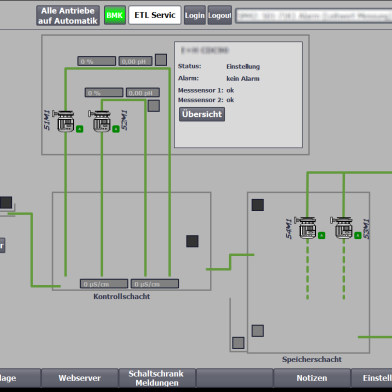
Task: Click the Übersicht button
Action: click(x=202, y=114)
